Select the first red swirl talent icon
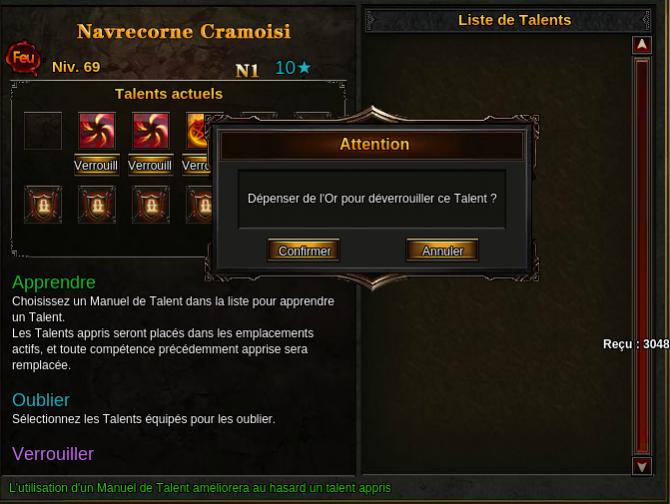 coord(97,131)
